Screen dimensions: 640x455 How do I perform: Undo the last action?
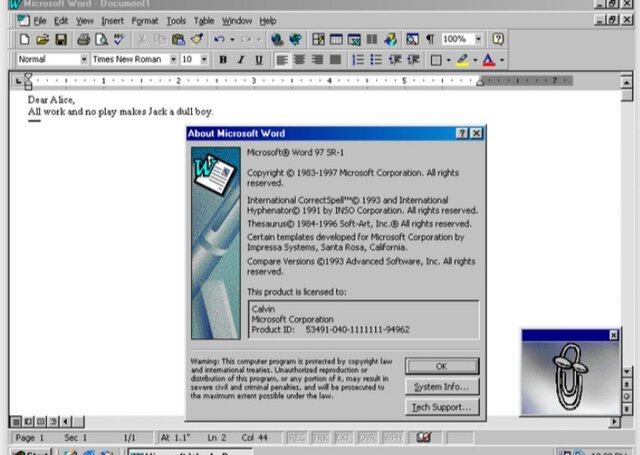click(x=219, y=40)
